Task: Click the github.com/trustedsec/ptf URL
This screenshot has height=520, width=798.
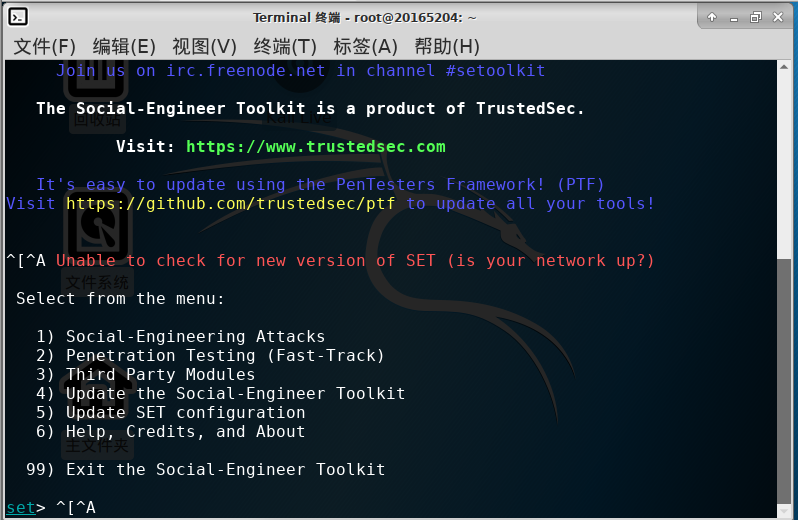Action: (x=231, y=204)
